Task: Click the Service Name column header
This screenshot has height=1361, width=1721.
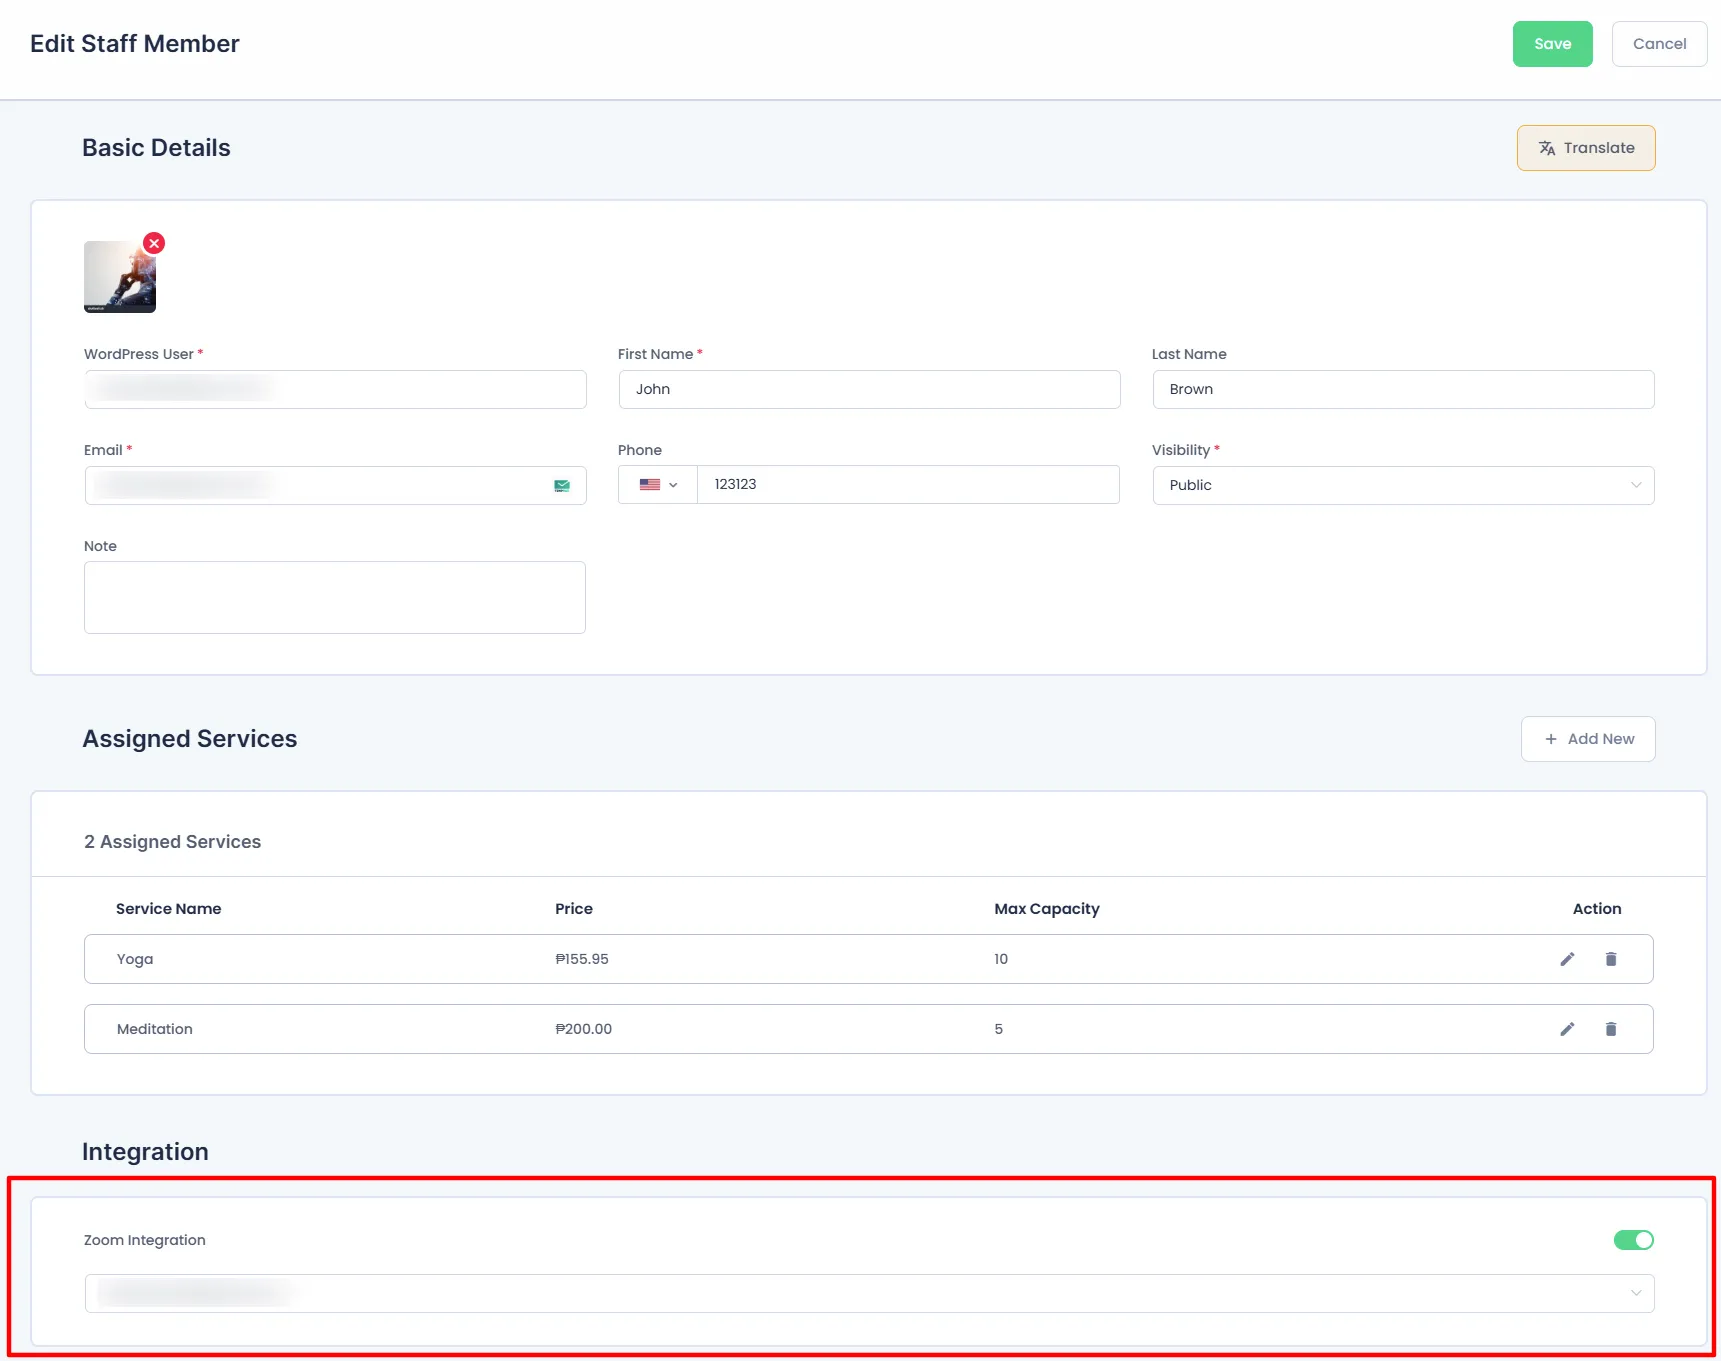Action: tap(168, 909)
